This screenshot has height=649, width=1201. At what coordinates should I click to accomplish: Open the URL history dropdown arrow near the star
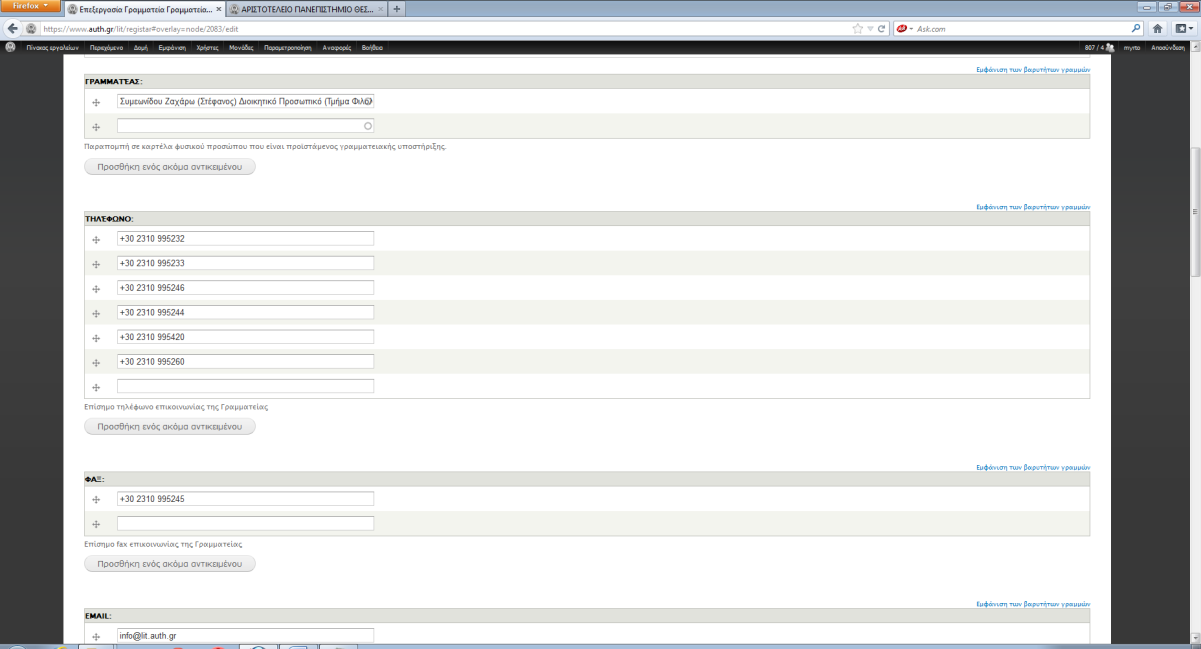point(870,29)
